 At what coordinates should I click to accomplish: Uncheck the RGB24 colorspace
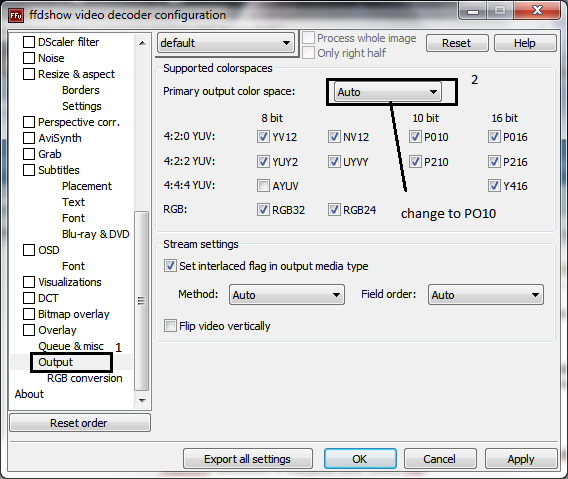point(334,210)
